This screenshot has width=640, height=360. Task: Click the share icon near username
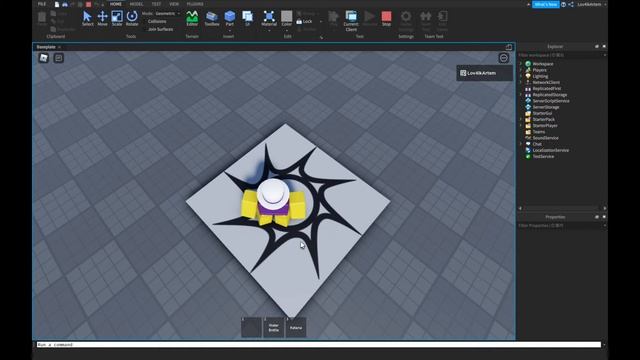(x=571, y=4)
